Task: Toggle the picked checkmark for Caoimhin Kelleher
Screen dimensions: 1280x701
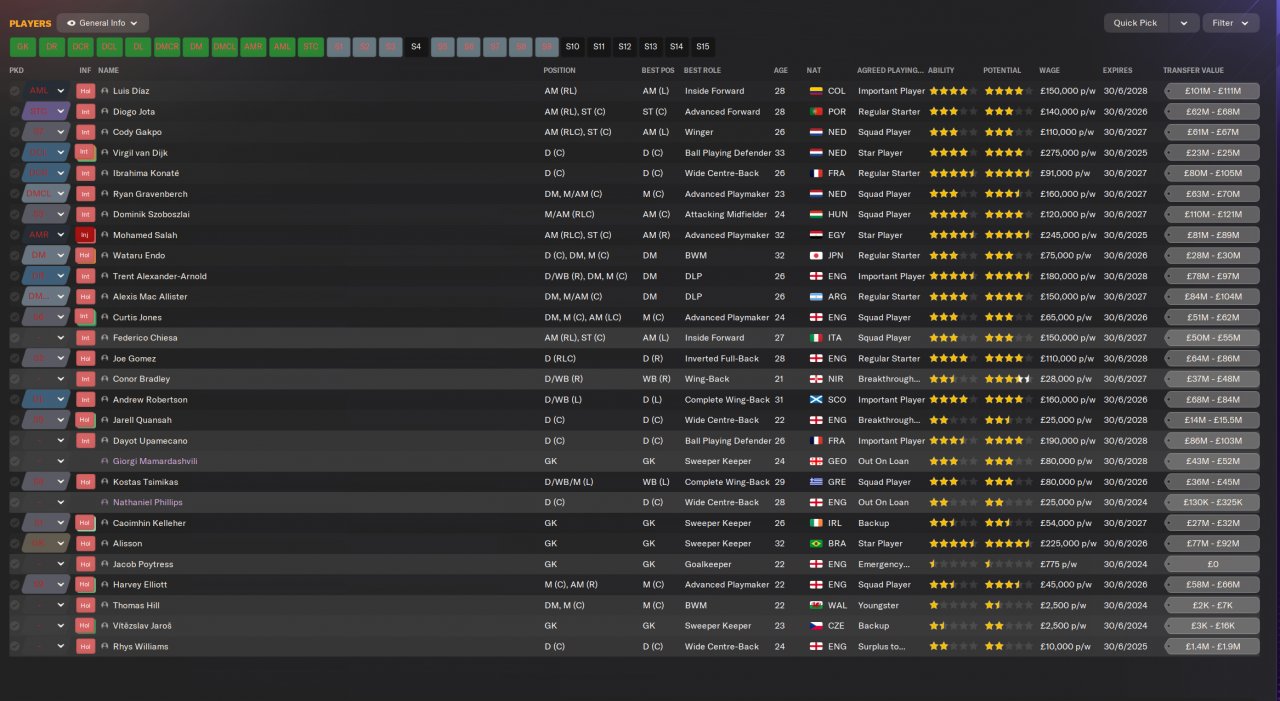Action: pos(14,523)
